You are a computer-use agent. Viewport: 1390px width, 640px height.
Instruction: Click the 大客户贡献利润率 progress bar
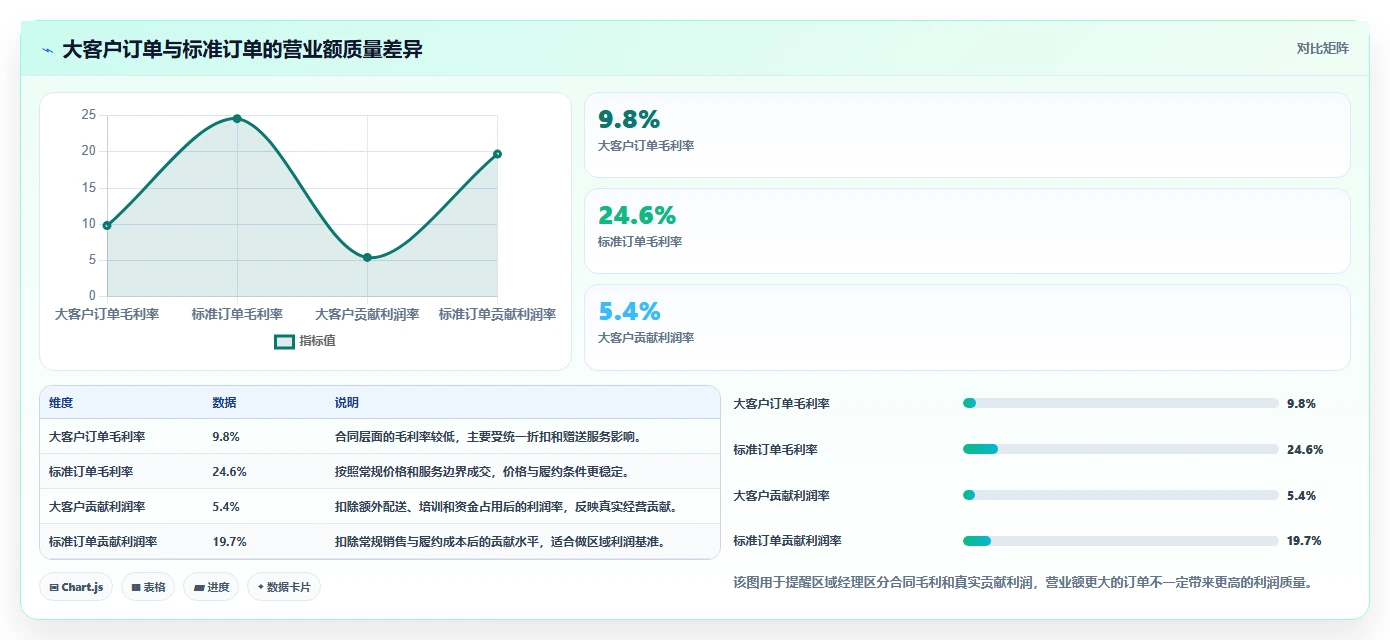[x=1120, y=495]
